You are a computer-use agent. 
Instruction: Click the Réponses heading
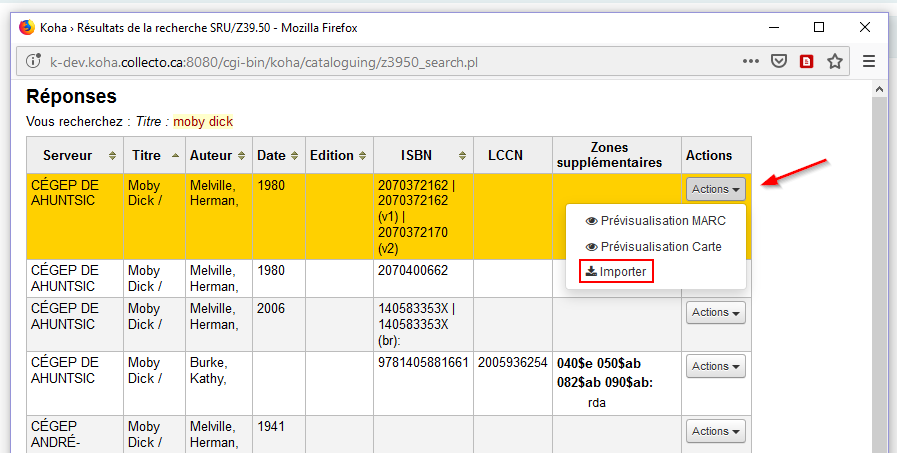pos(72,96)
